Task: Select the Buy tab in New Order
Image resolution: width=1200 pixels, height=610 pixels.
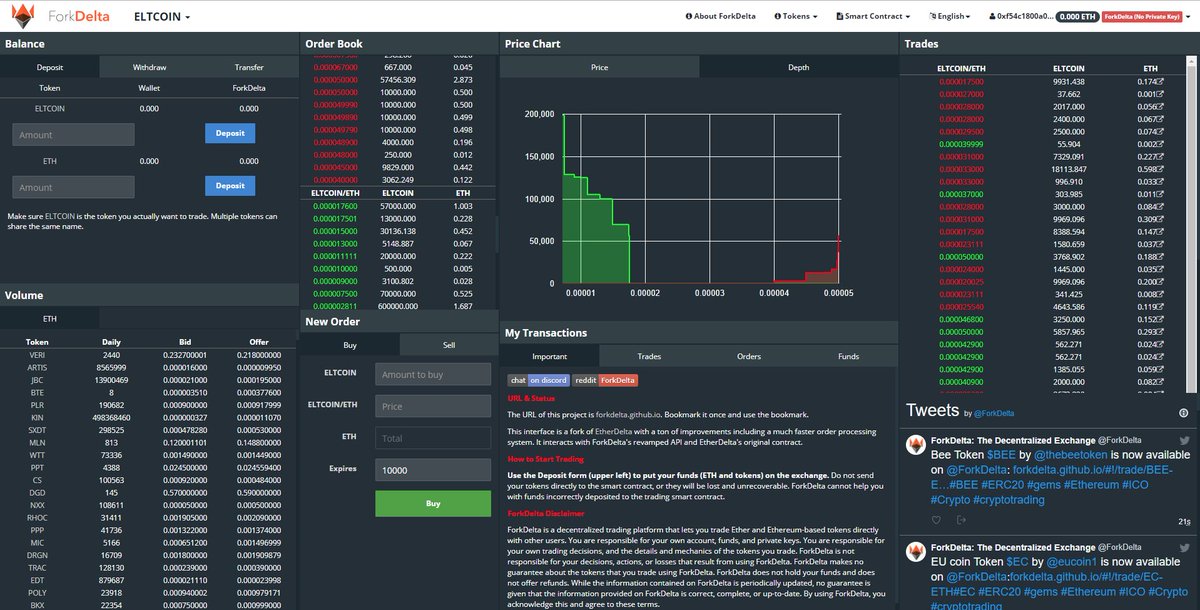Action: 350,344
